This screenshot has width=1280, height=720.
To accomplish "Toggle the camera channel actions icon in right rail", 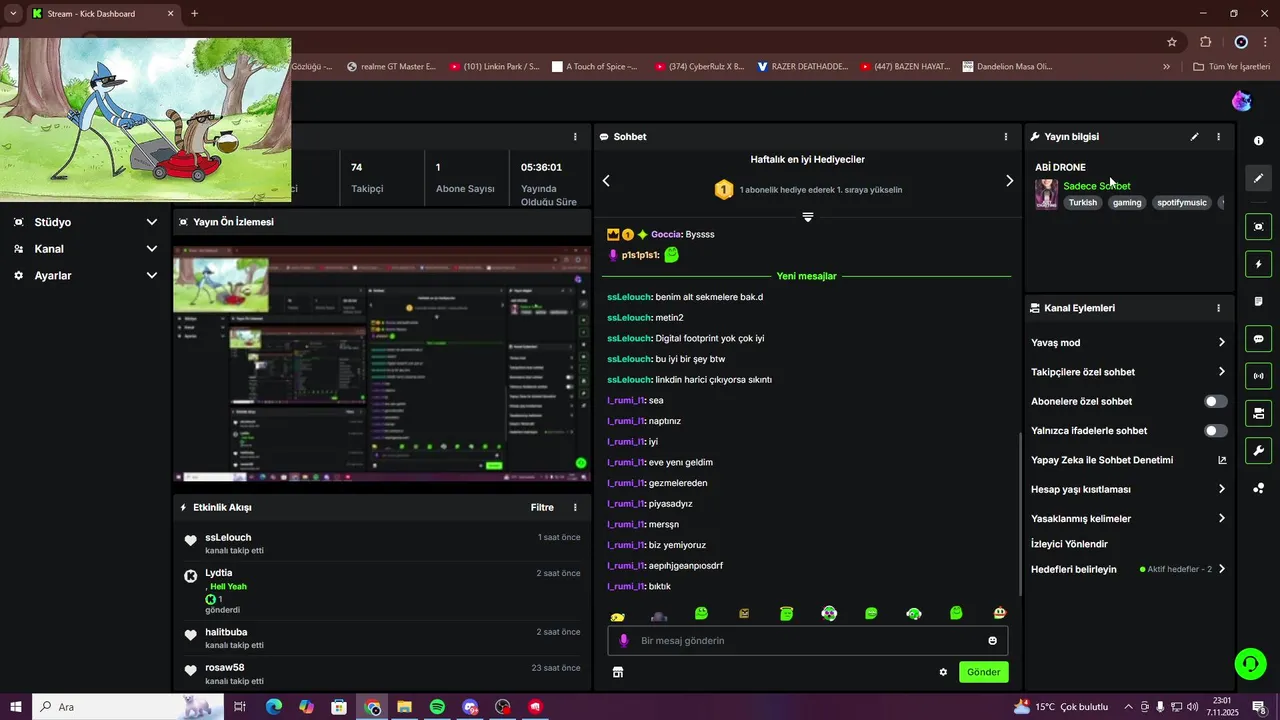I will 1258,413.
